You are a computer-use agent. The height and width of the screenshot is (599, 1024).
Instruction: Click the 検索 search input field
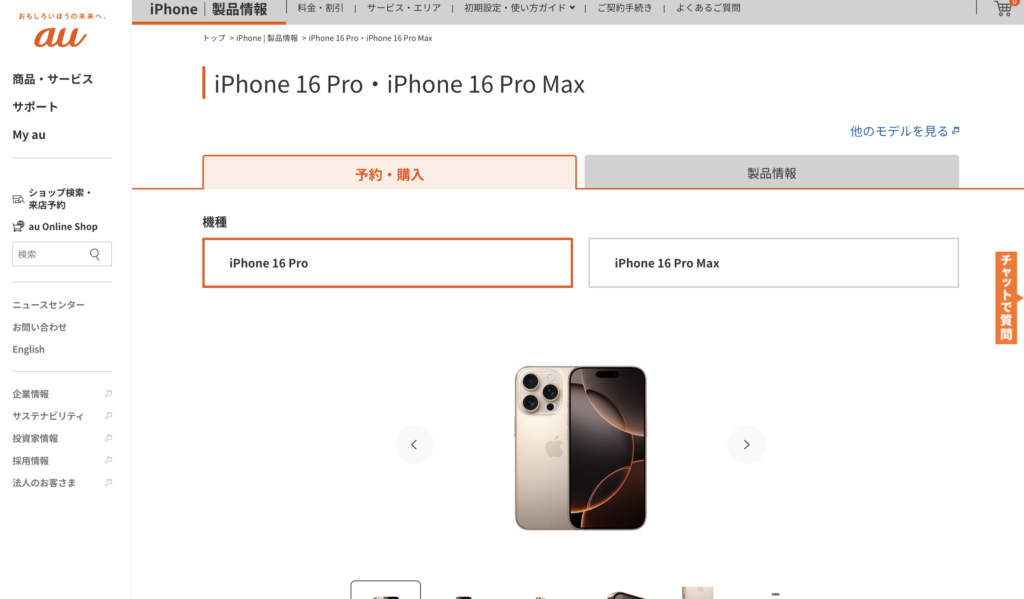coord(50,254)
